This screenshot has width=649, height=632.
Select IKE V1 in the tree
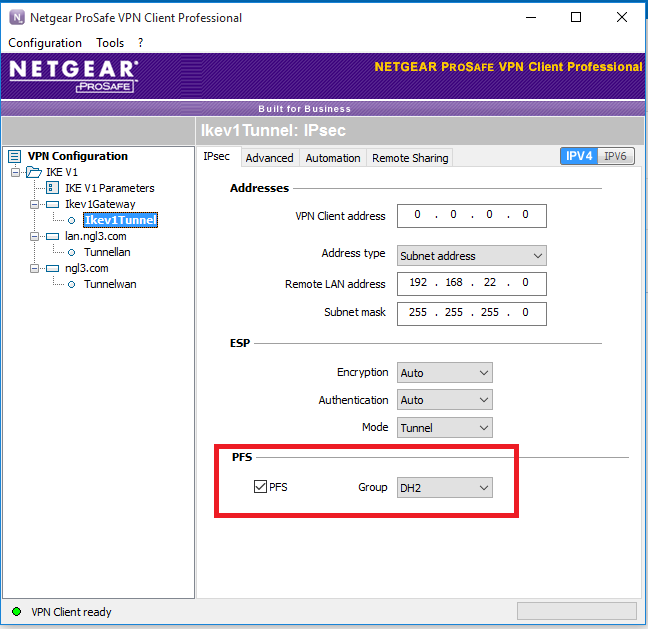pyautogui.click(x=62, y=172)
